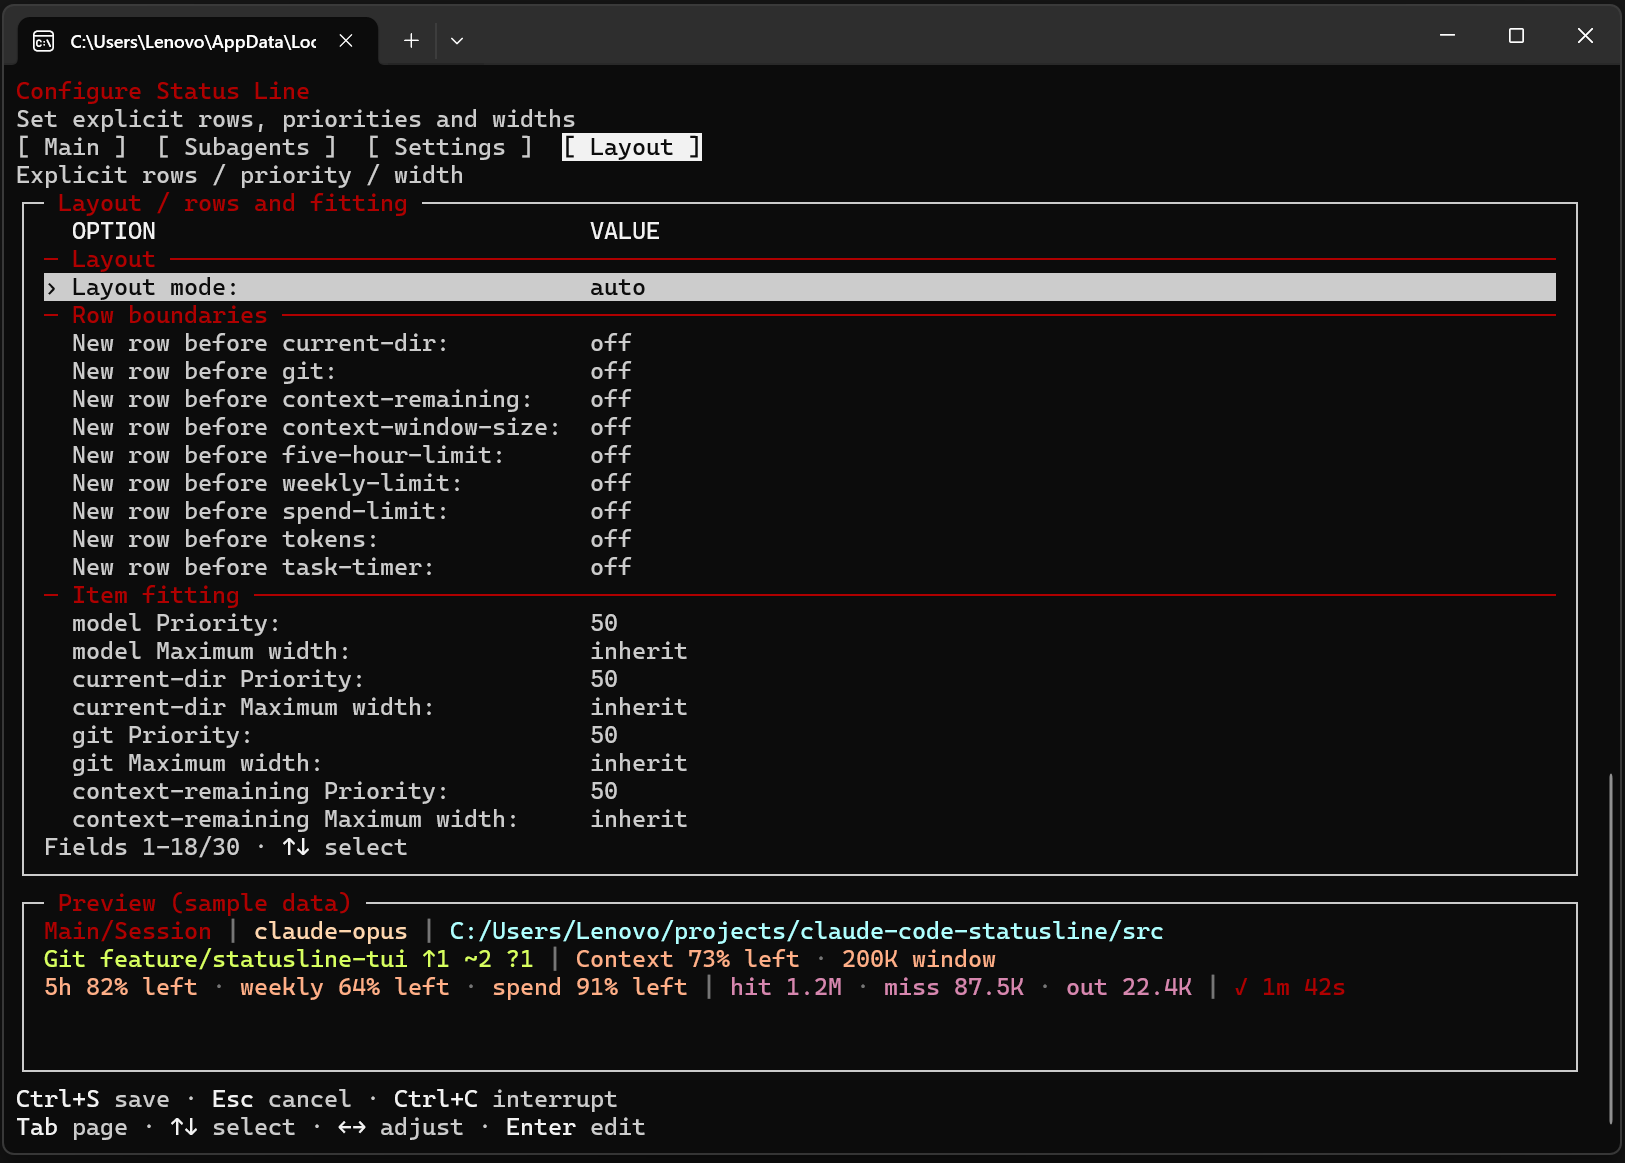Click Context 73% left in the preview
The width and height of the screenshot is (1625, 1163).
(x=688, y=959)
